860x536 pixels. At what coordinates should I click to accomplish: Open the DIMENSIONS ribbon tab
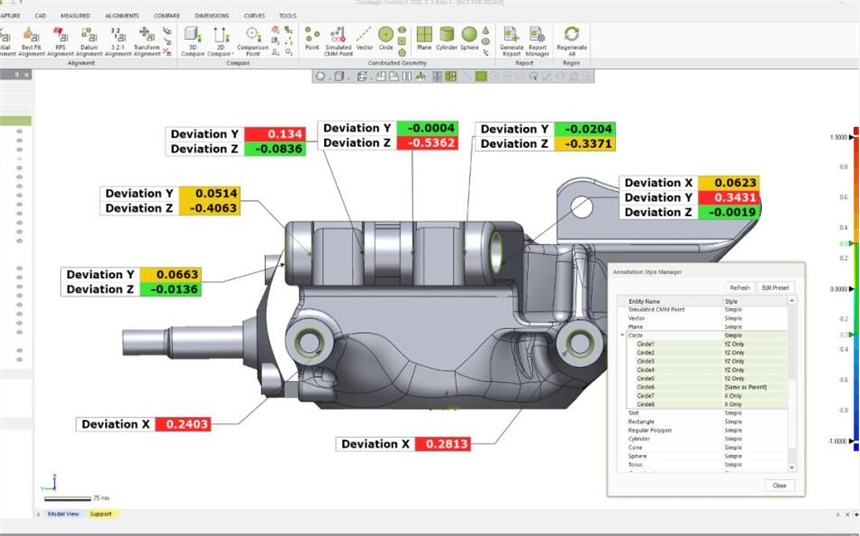tap(211, 16)
